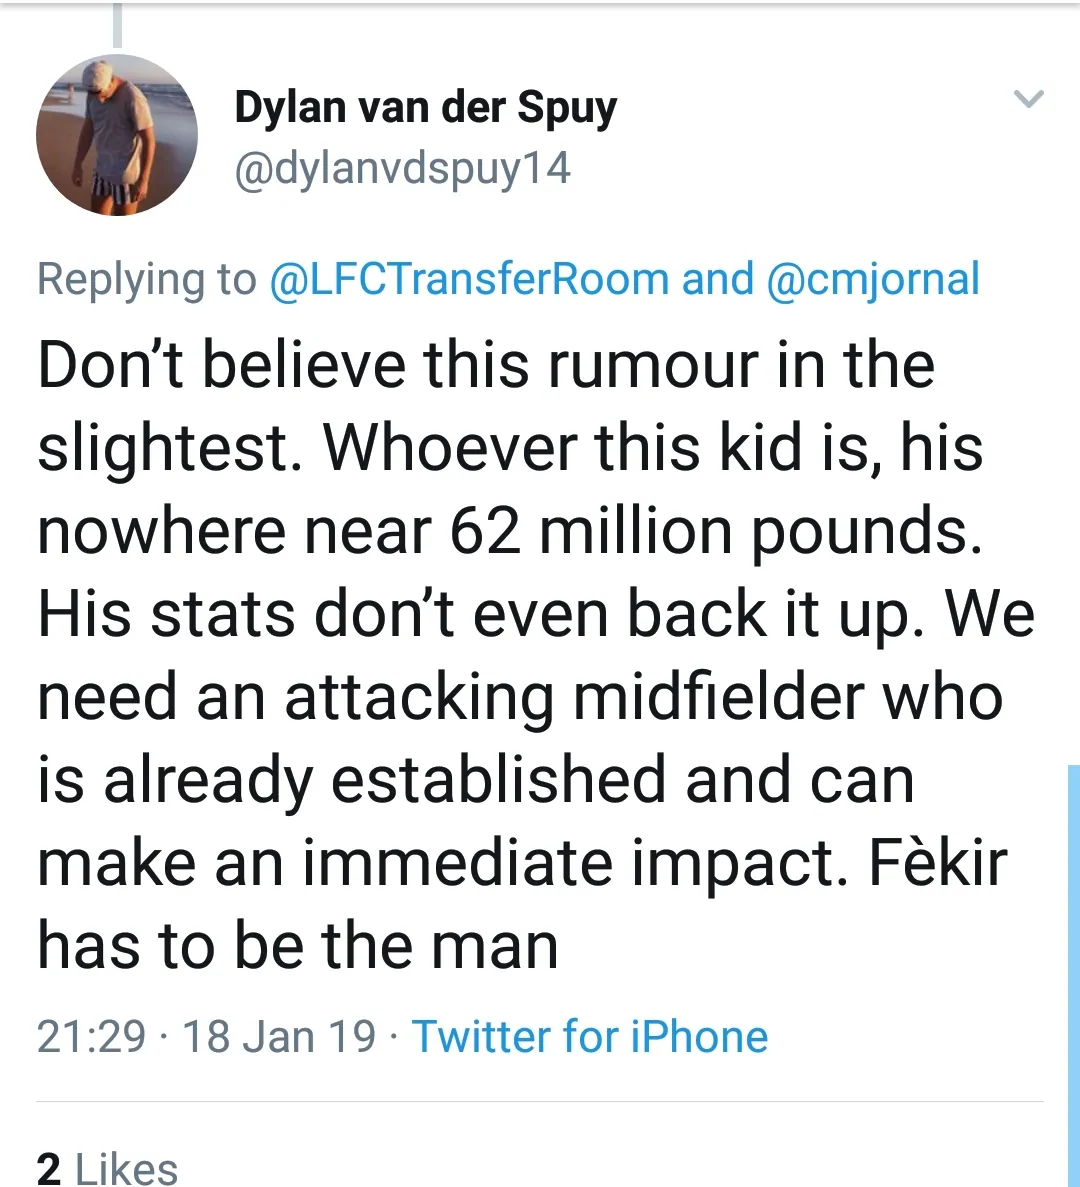
Task: Click the word "Fèkir" in the tweet
Action: pos(937,862)
